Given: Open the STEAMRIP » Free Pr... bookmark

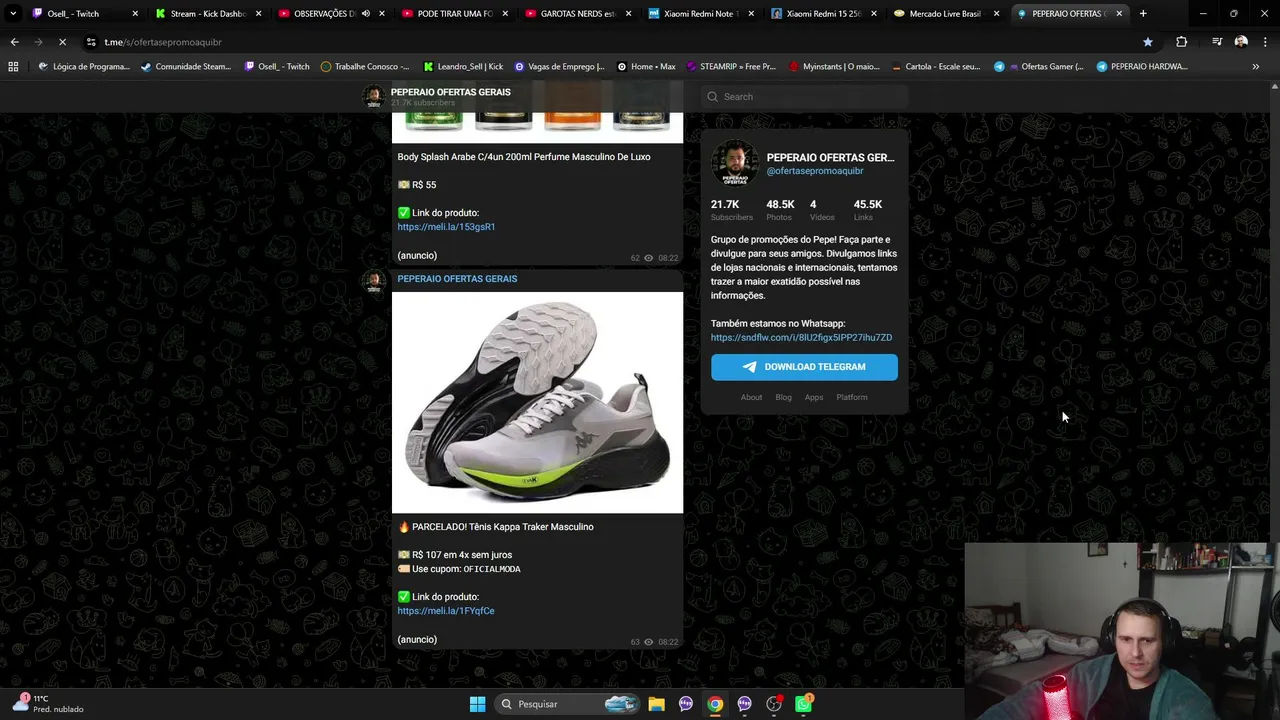Looking at the screenshot, I should [x=731, y=66].
